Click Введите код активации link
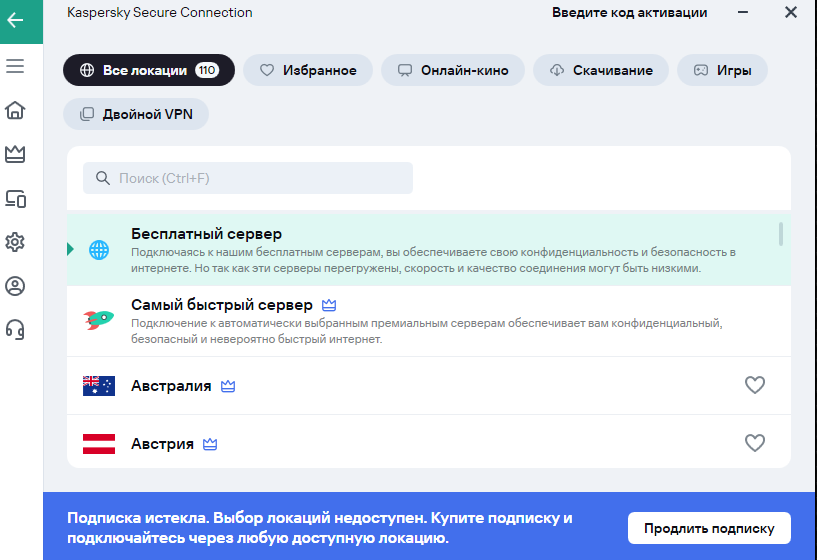817x560 pixels. pyautogui.click(x=629, y=13)
